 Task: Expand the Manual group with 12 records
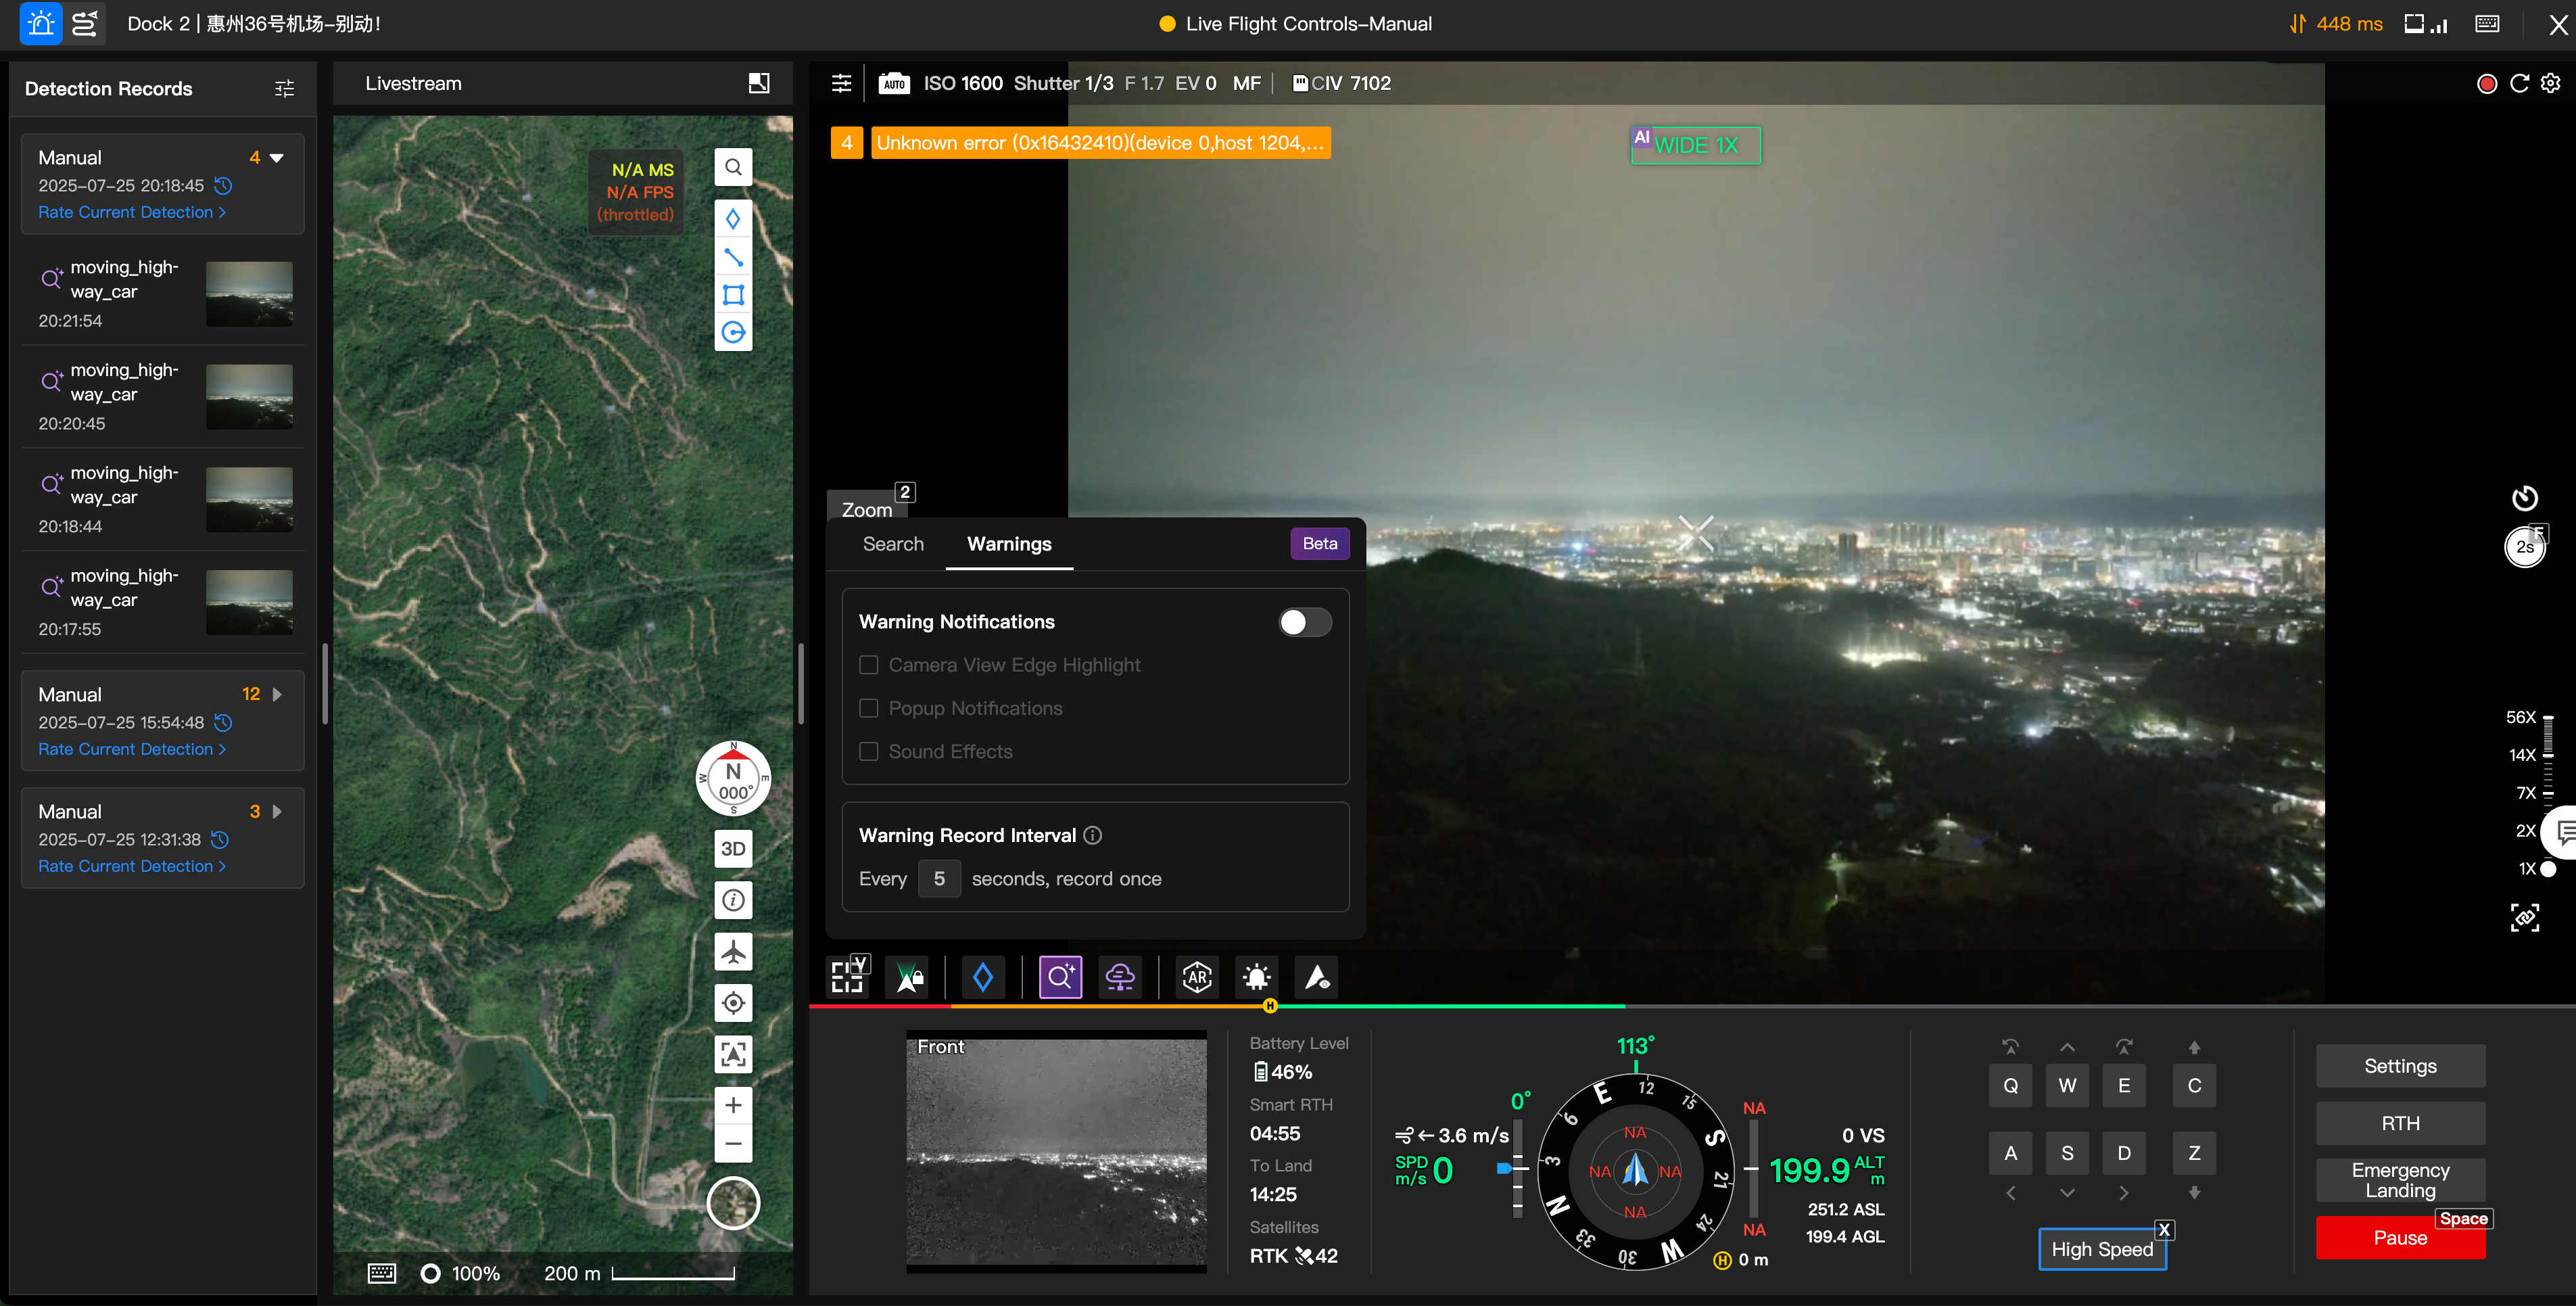(276, 694)
